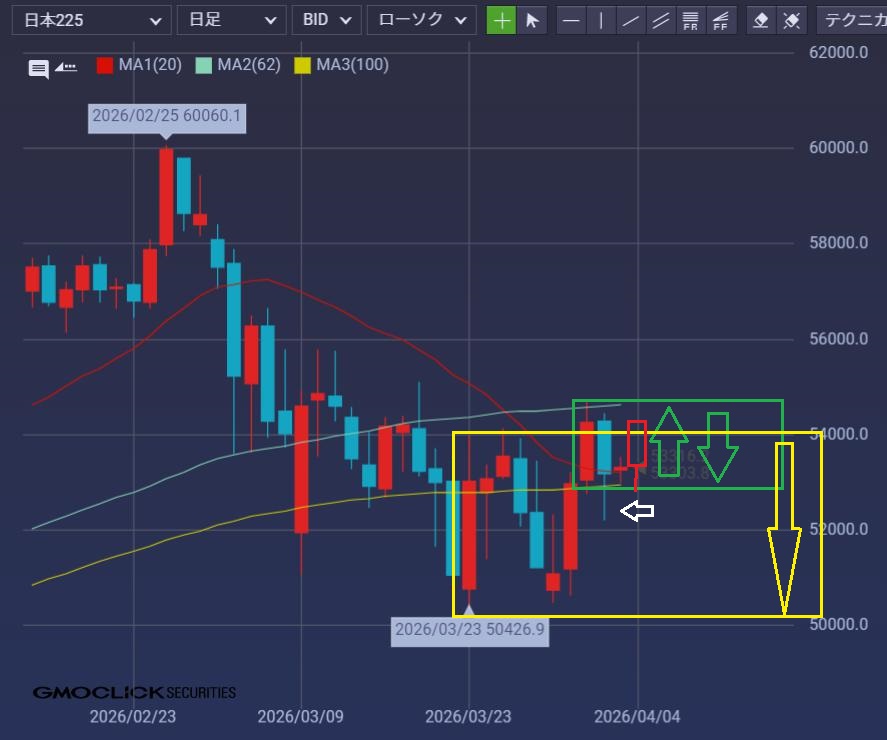Image resolution: width=887 pixels, height=740 pixels.
Task: Choose the horizontal line drawing tool
Action: pos(571,20)
